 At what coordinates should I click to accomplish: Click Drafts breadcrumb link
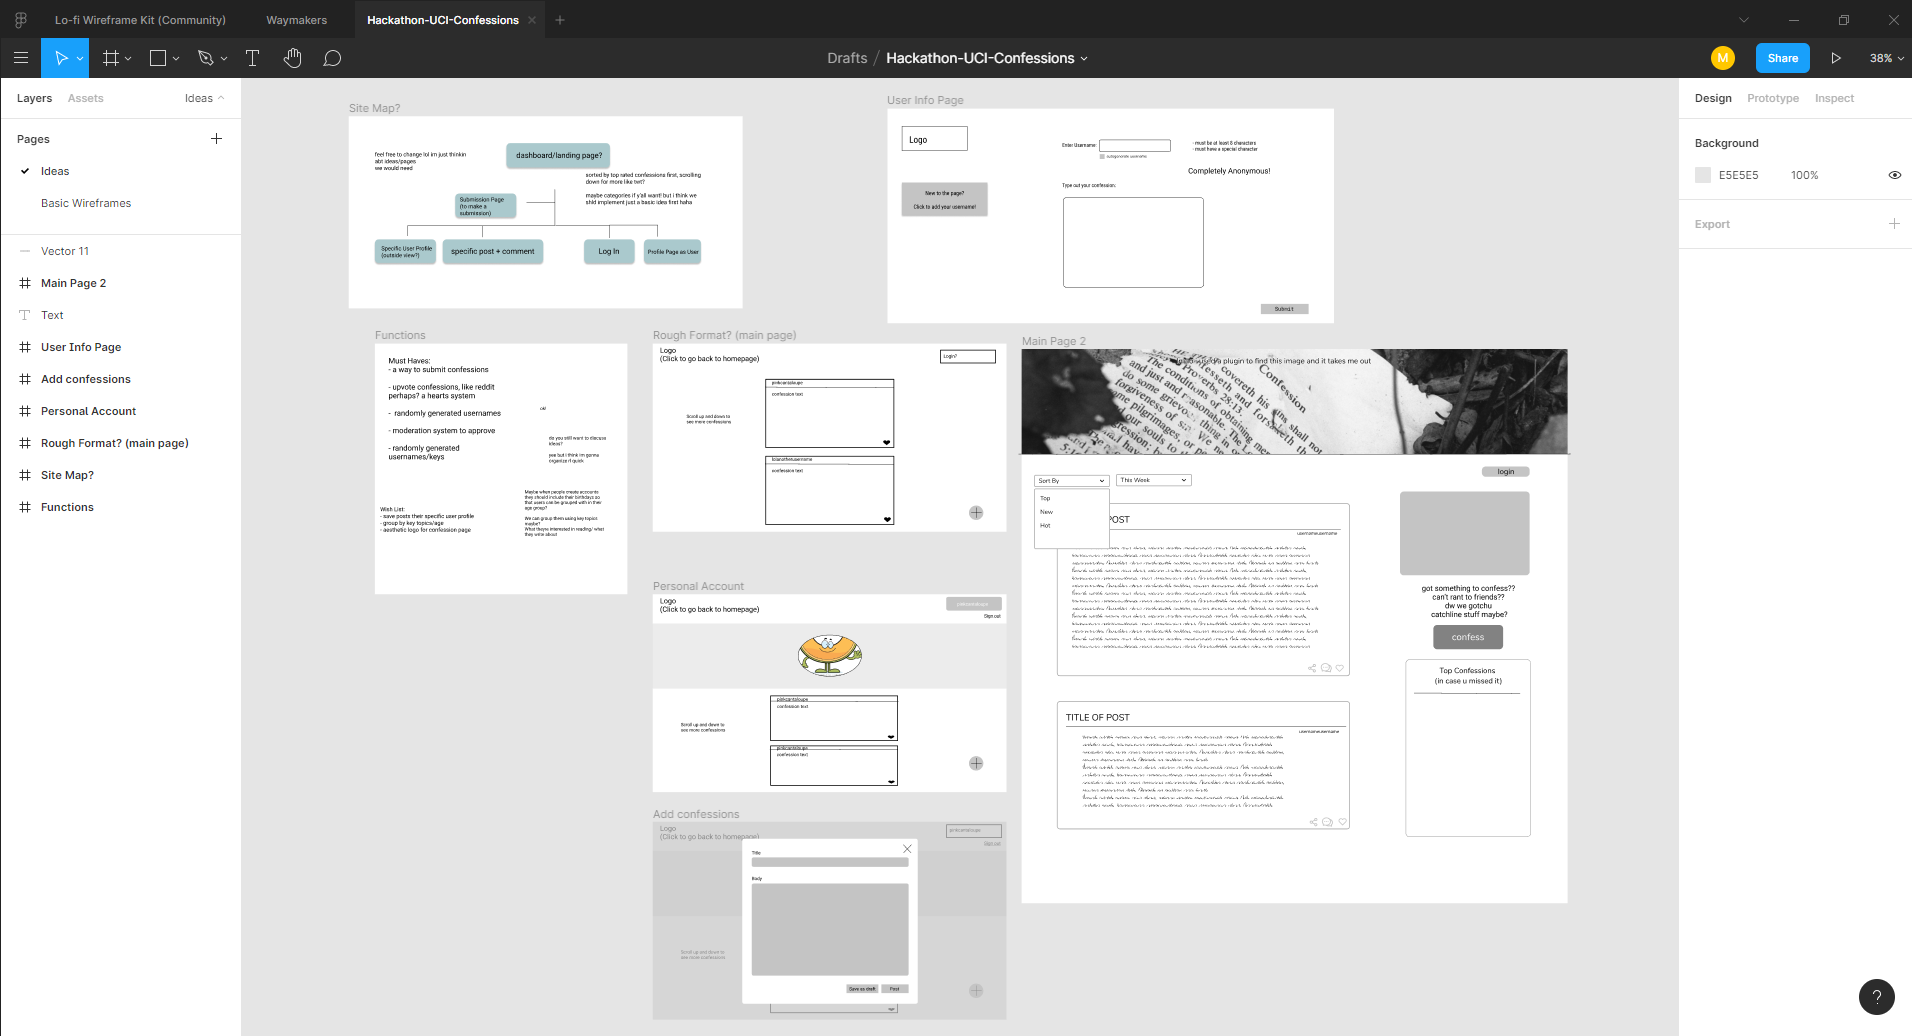(x=847, y=58)
